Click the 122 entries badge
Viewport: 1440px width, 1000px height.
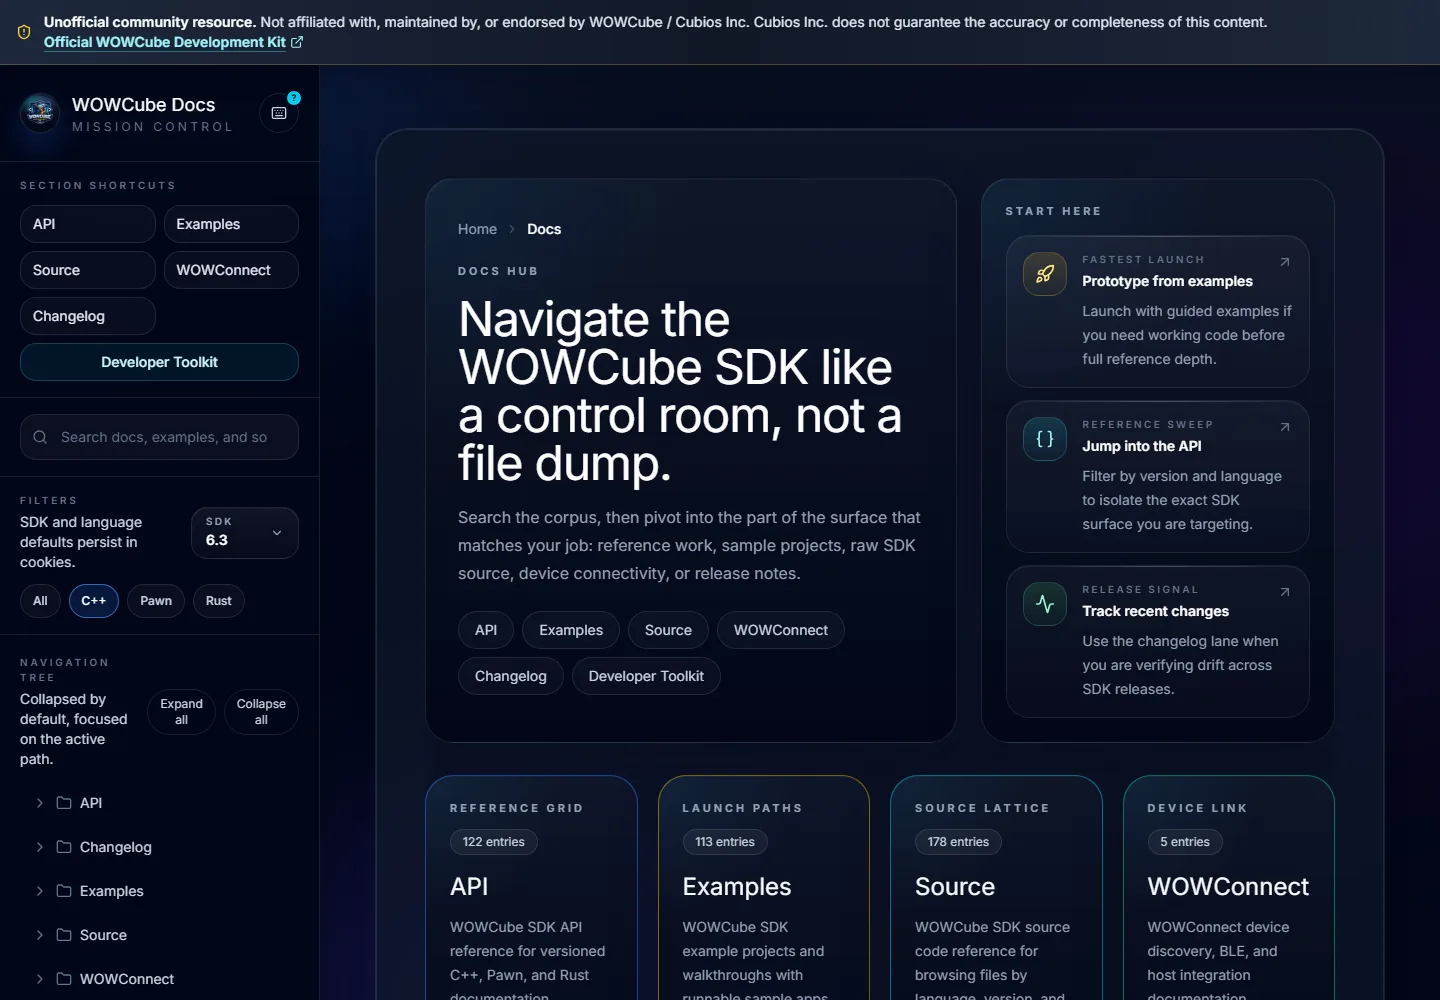pos(494,842)
